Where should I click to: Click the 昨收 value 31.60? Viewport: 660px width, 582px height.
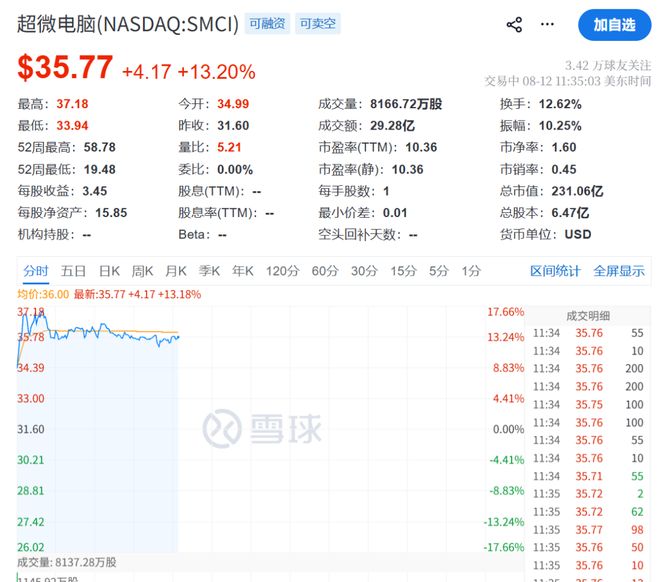pyautogui.click(x=233, y=126)
